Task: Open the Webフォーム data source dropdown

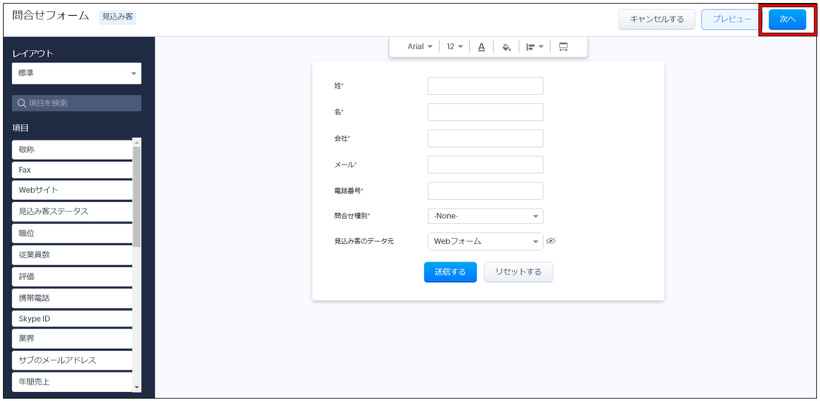Action: [x=485, y=241]
